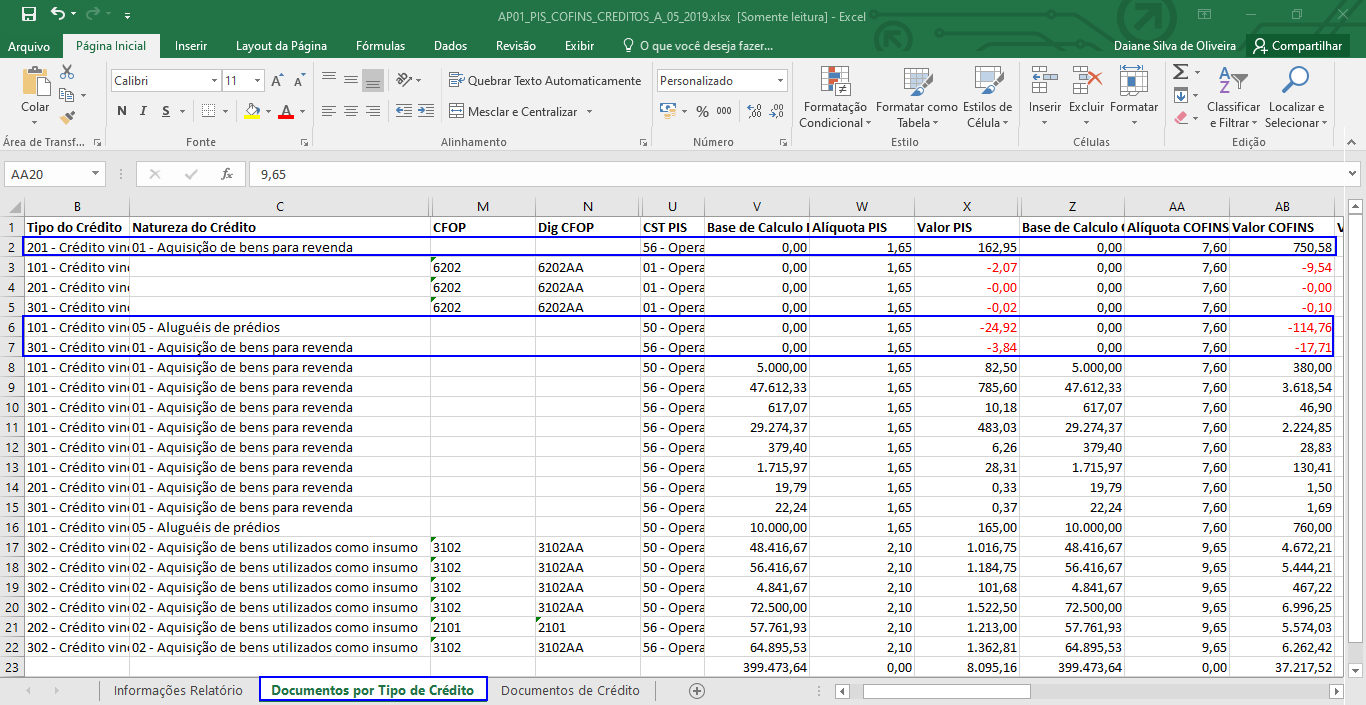Click the Compartilhar button
1366x705 pixels.
pyautogui.click(x=1297, y=46)
